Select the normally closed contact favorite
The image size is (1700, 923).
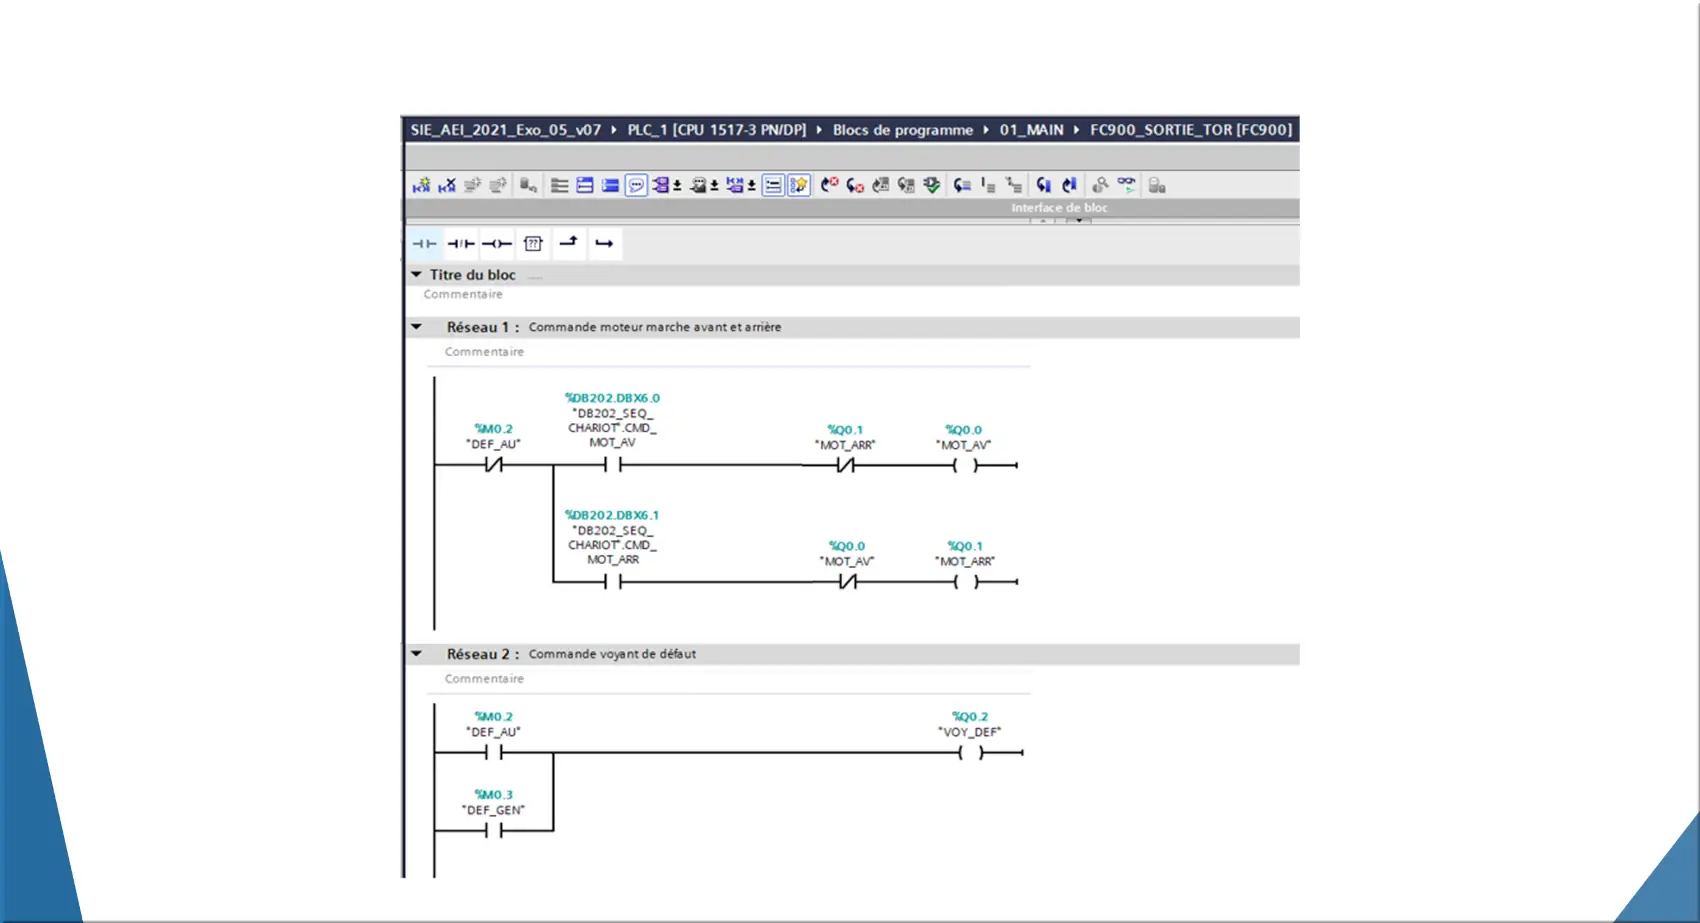460,243
